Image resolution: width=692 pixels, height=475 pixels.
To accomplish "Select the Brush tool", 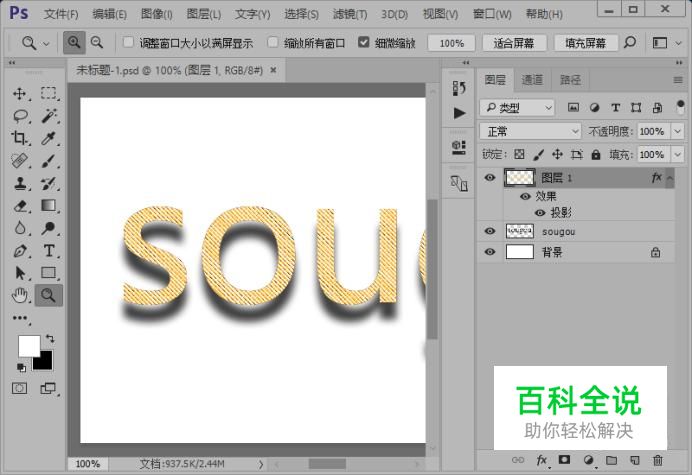I will 48,161.
